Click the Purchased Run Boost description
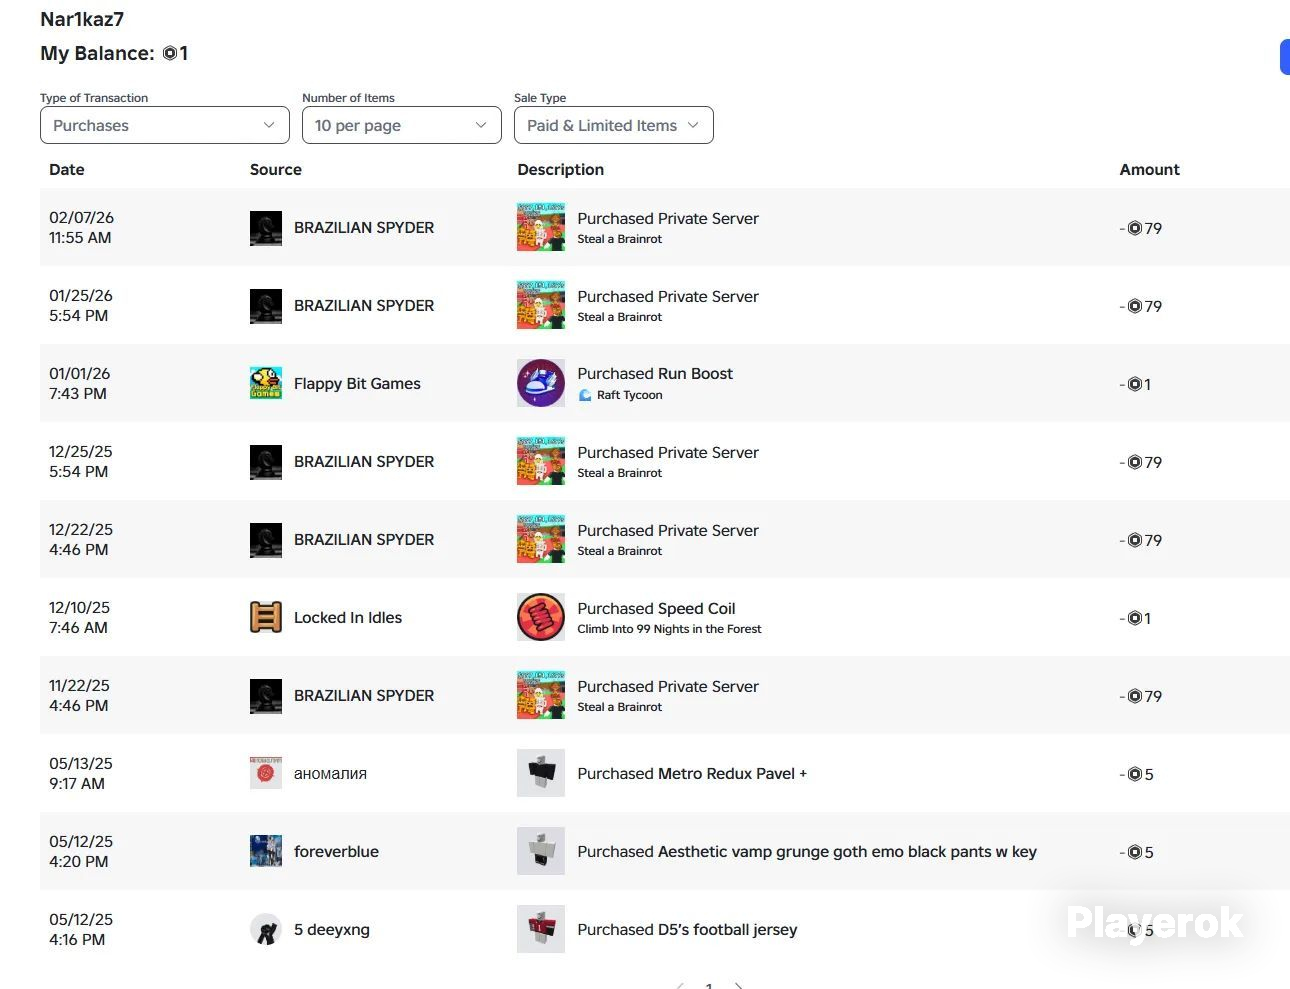Viewport: 1290px width, 989px height. click(x=655, y=373)
